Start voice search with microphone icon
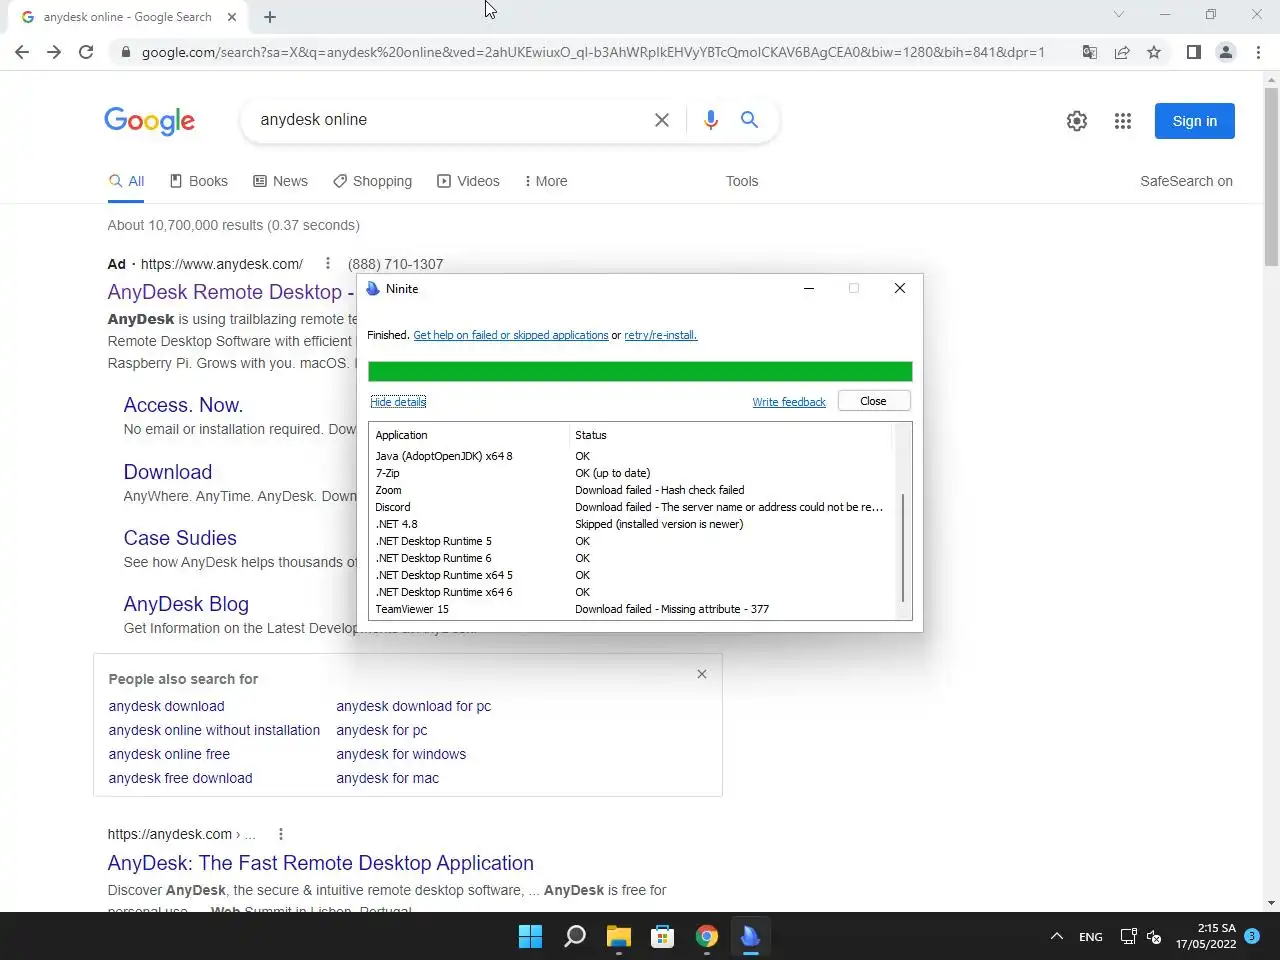This screenshot has width=1280, height=960. tap(711, 120)
